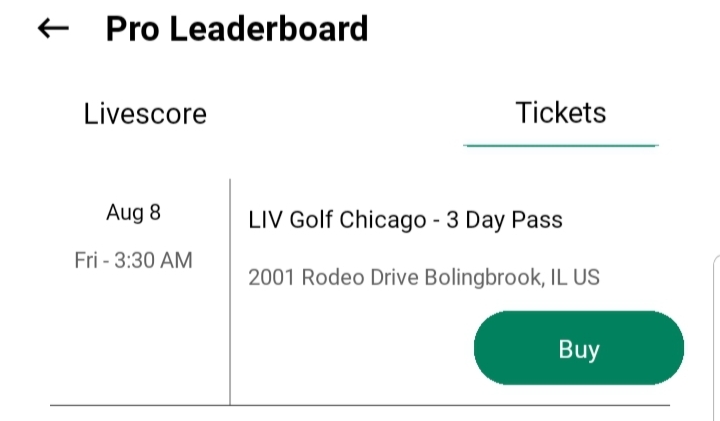
Task: Click the 2001 Rodeo Drive address
Action: [423, 277]
